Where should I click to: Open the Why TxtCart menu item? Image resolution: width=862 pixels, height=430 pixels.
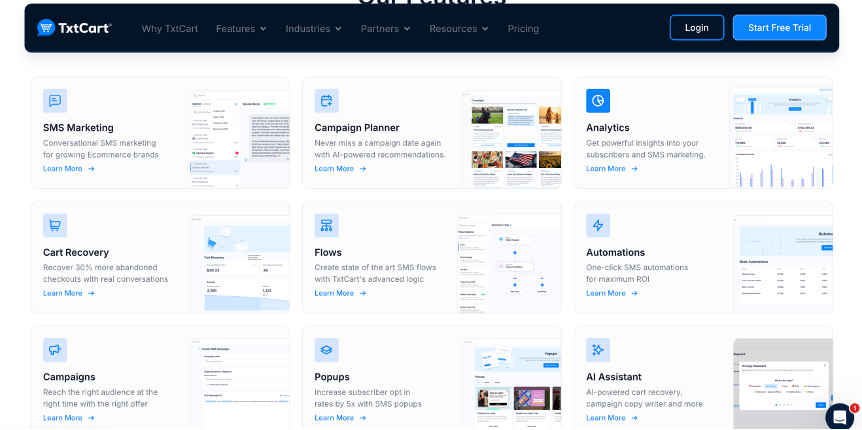click(170, 28)
